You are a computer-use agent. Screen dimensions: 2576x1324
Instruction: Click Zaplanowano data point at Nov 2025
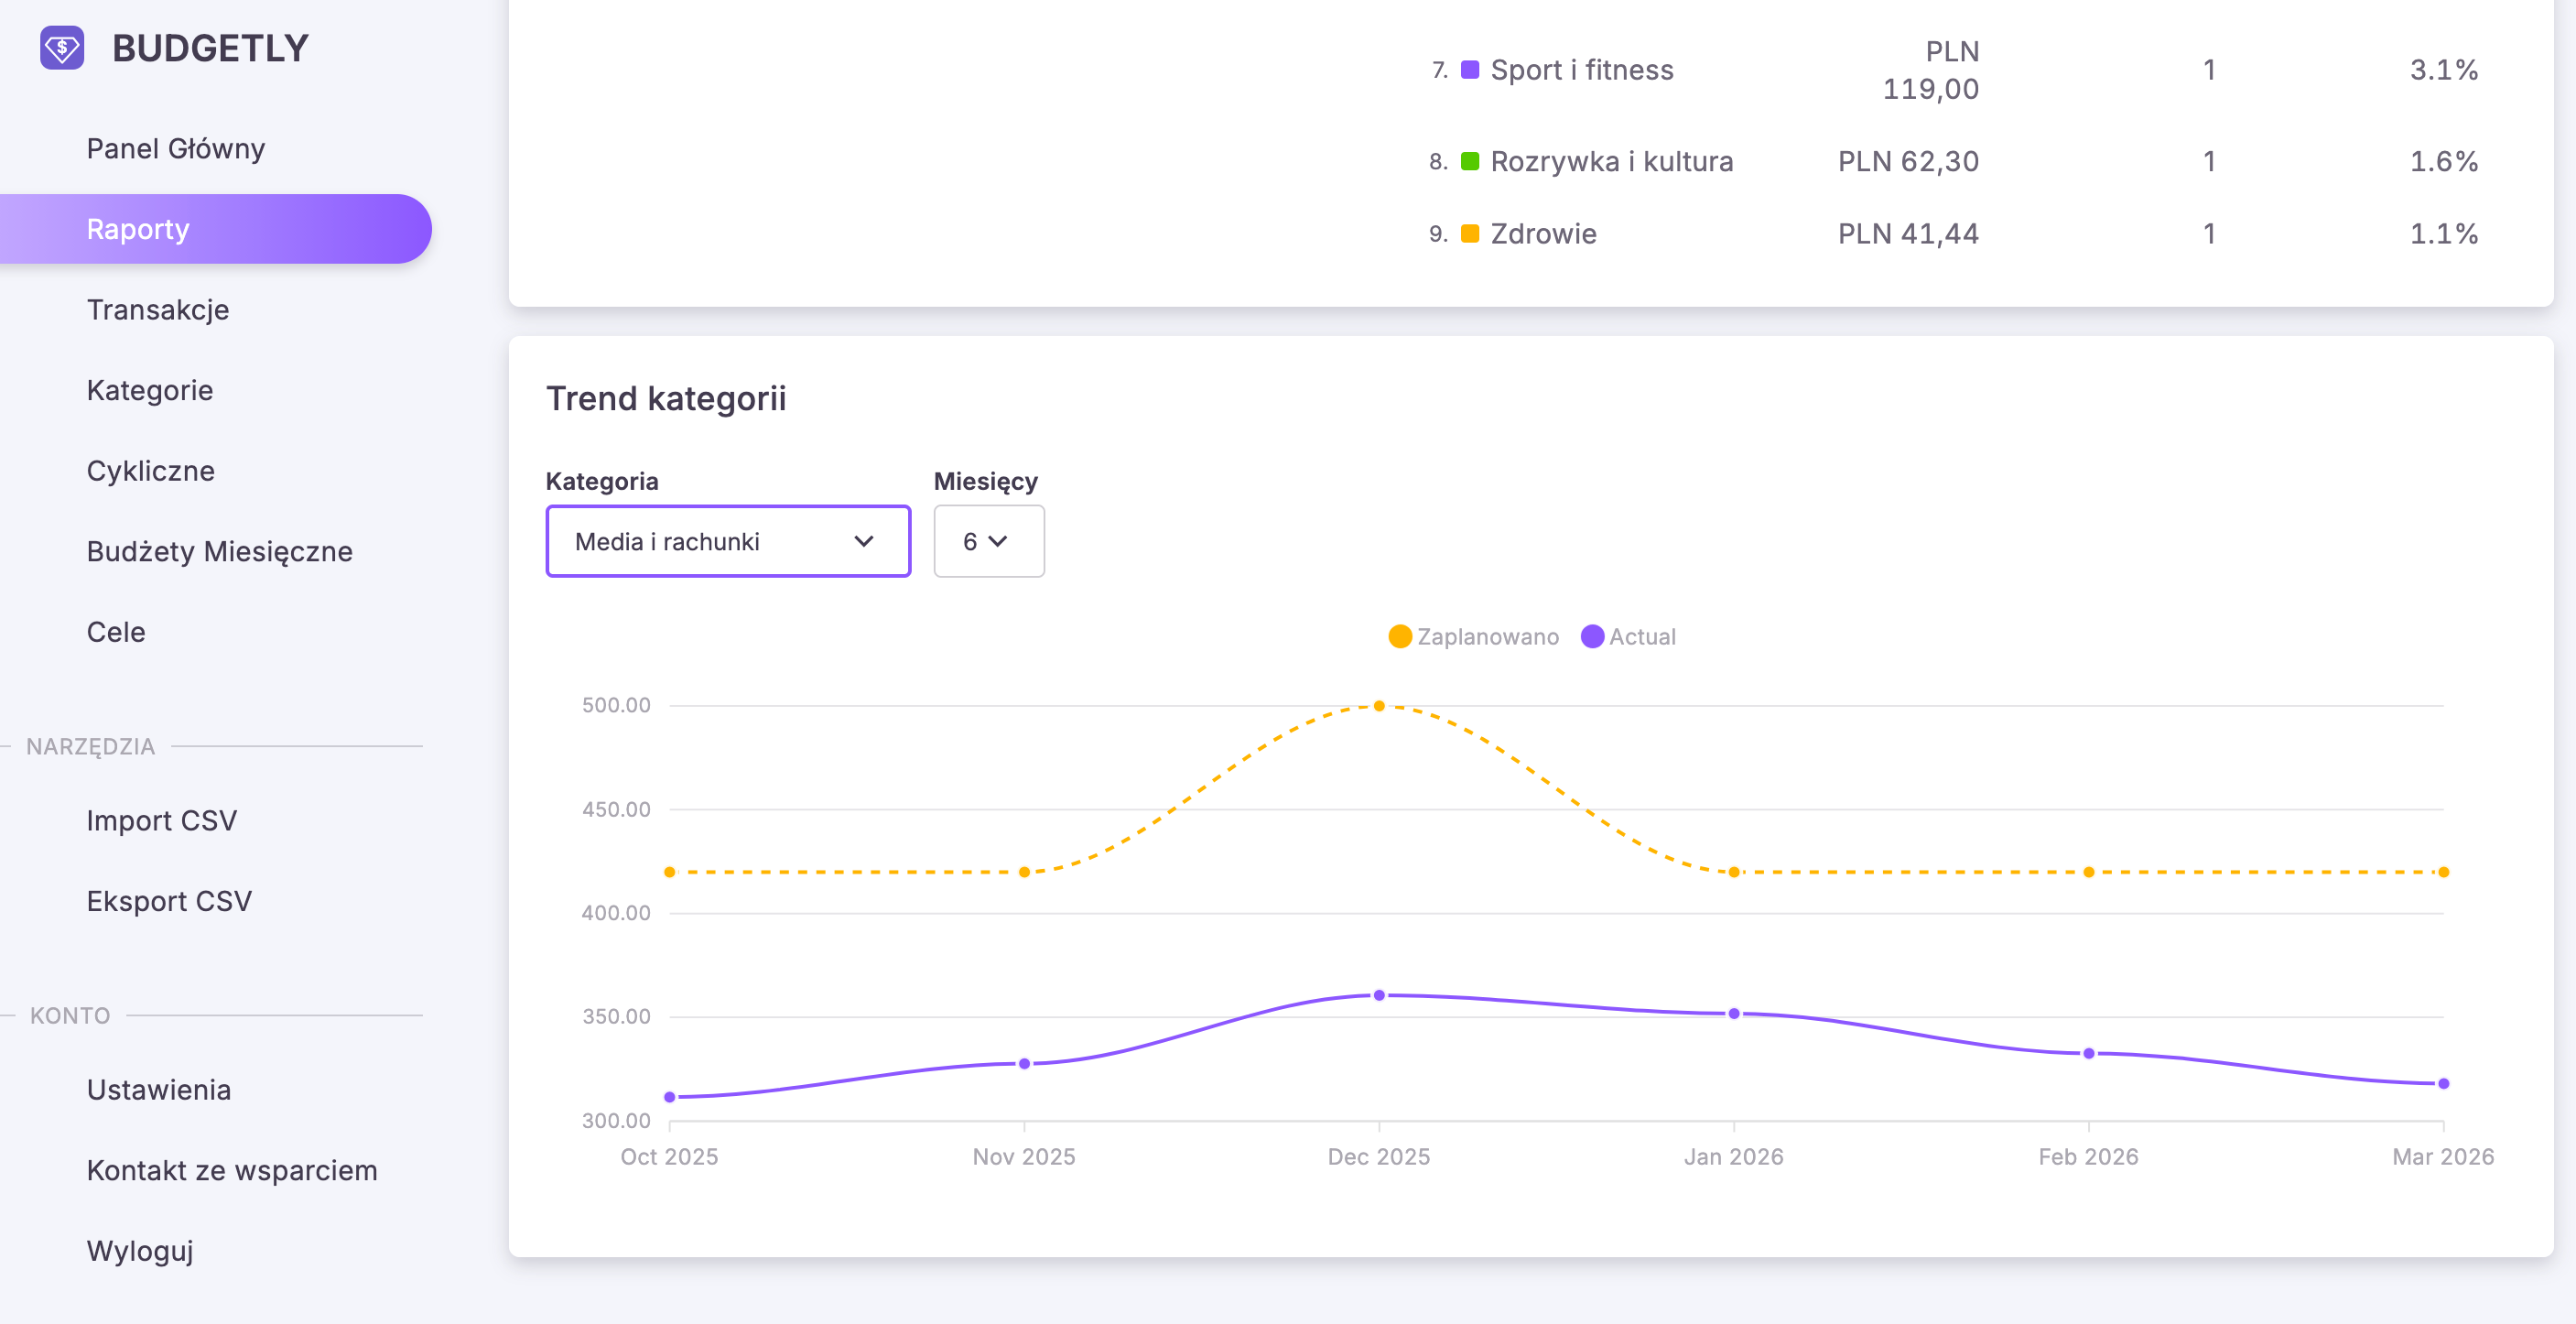1024,872
